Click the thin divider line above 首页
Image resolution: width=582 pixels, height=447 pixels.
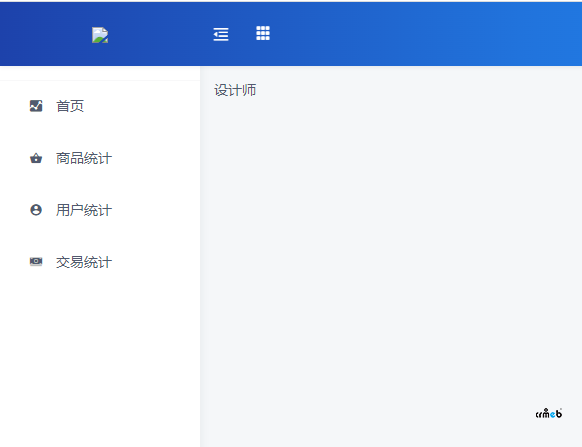point(100,80)
